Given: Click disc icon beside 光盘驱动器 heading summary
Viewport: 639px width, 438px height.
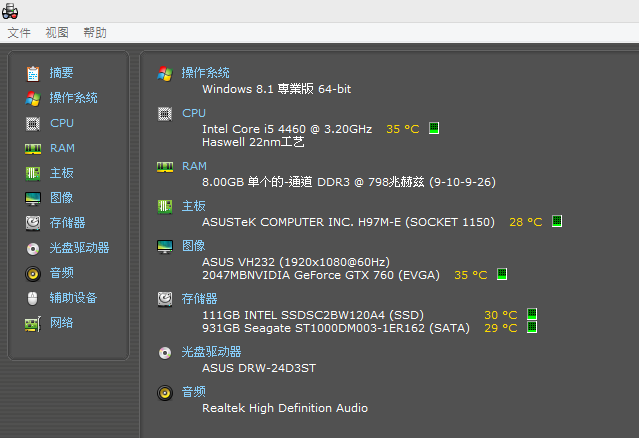Looking at the screenshot, I should 165,353.
